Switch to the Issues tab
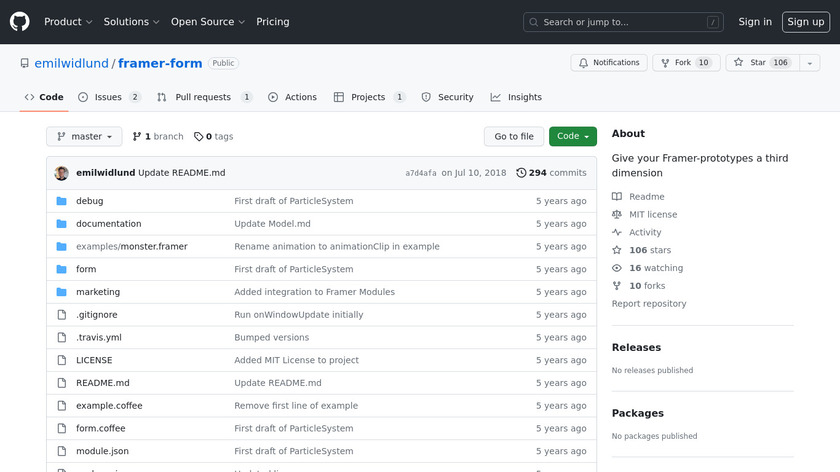Screen dimensions: 840x472 108,97
